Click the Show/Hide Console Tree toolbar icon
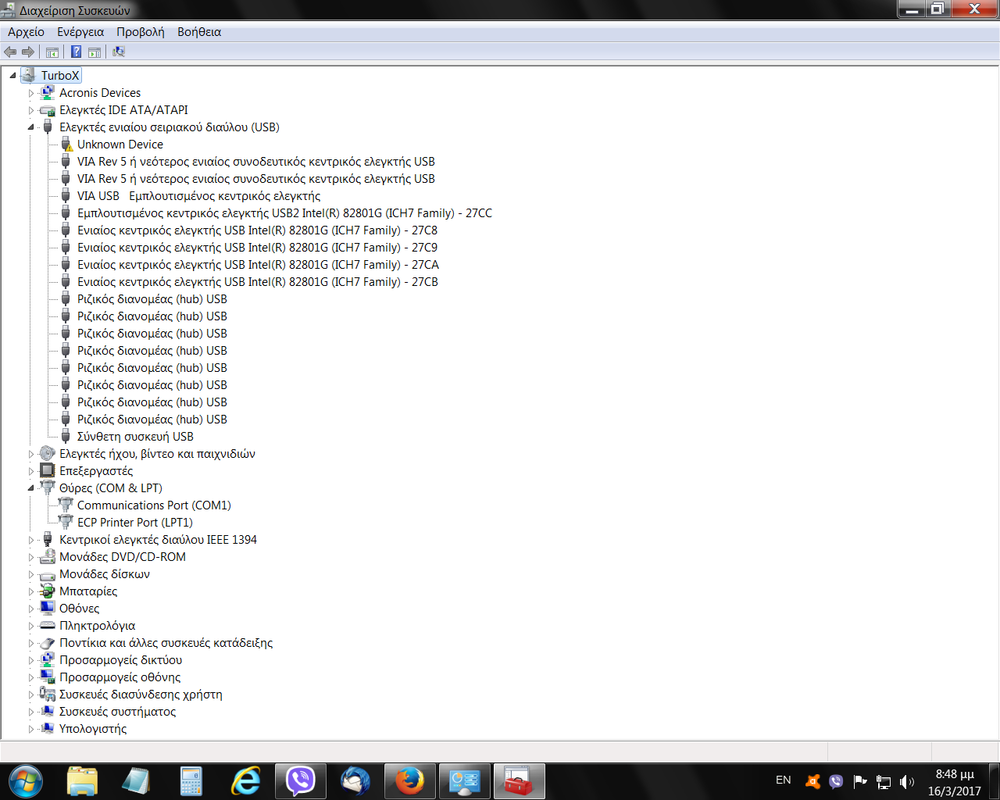Screen dimensions: 1000x800 click(x=52, y=52)
